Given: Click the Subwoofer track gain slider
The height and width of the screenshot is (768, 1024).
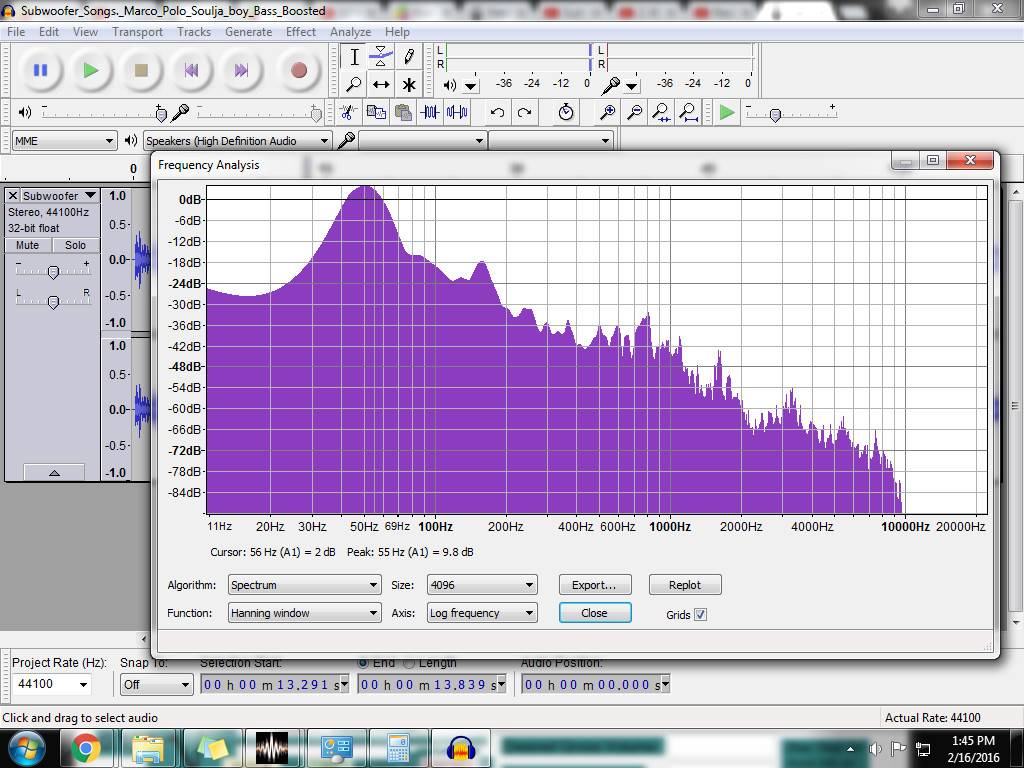Looking at the screenshot, I should 54,271.
